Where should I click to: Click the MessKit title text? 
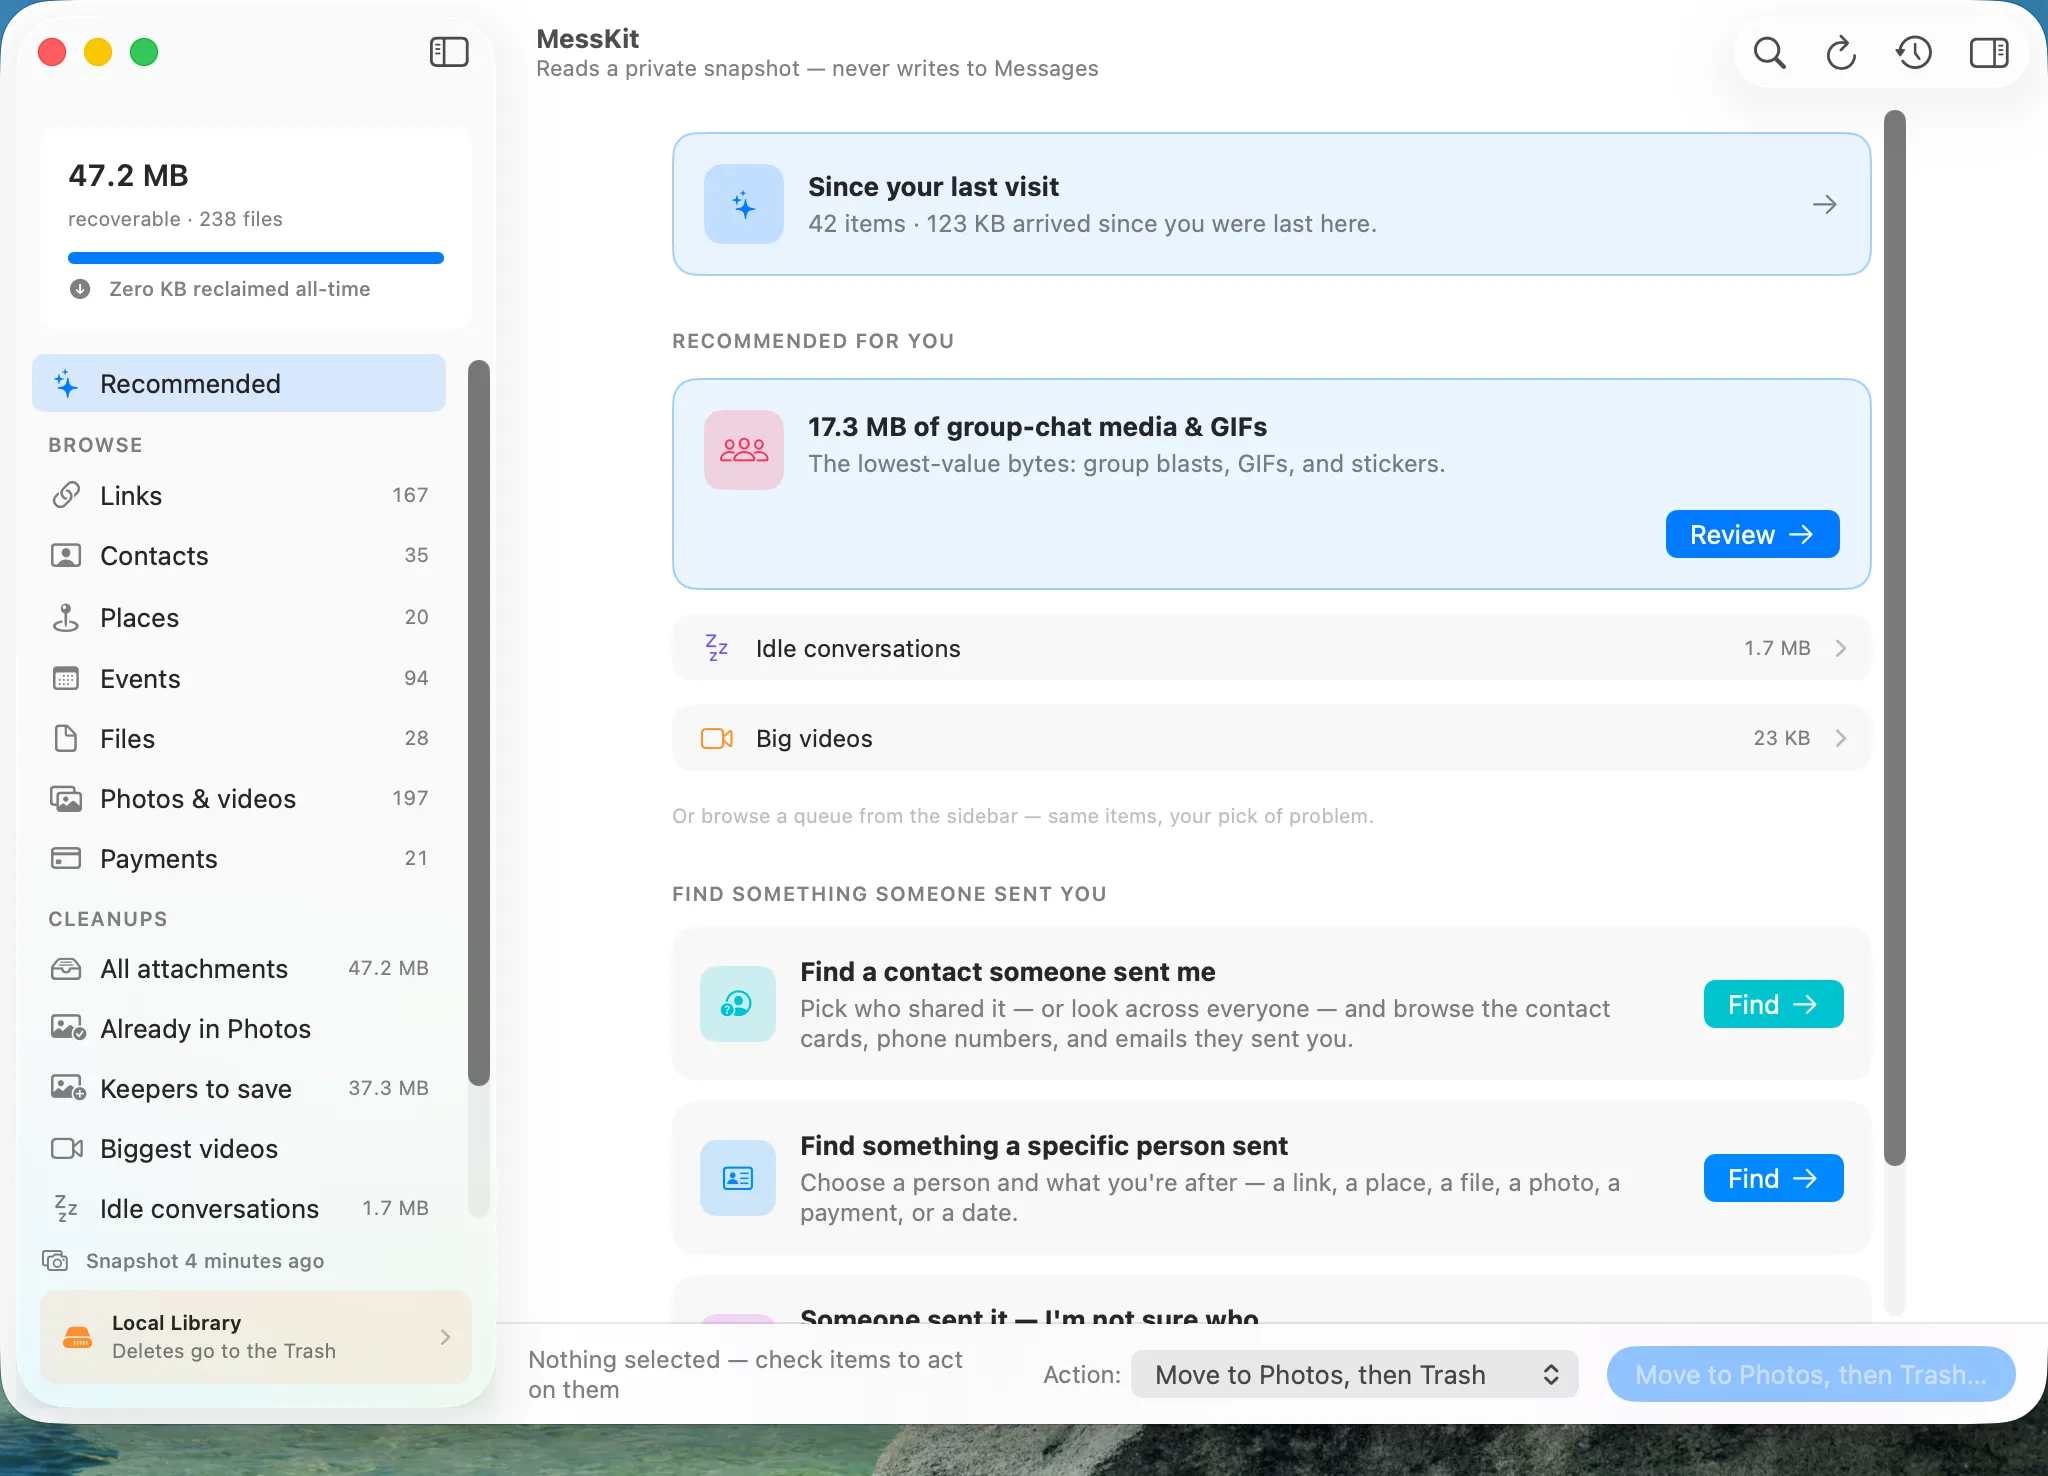coord(588,39)
